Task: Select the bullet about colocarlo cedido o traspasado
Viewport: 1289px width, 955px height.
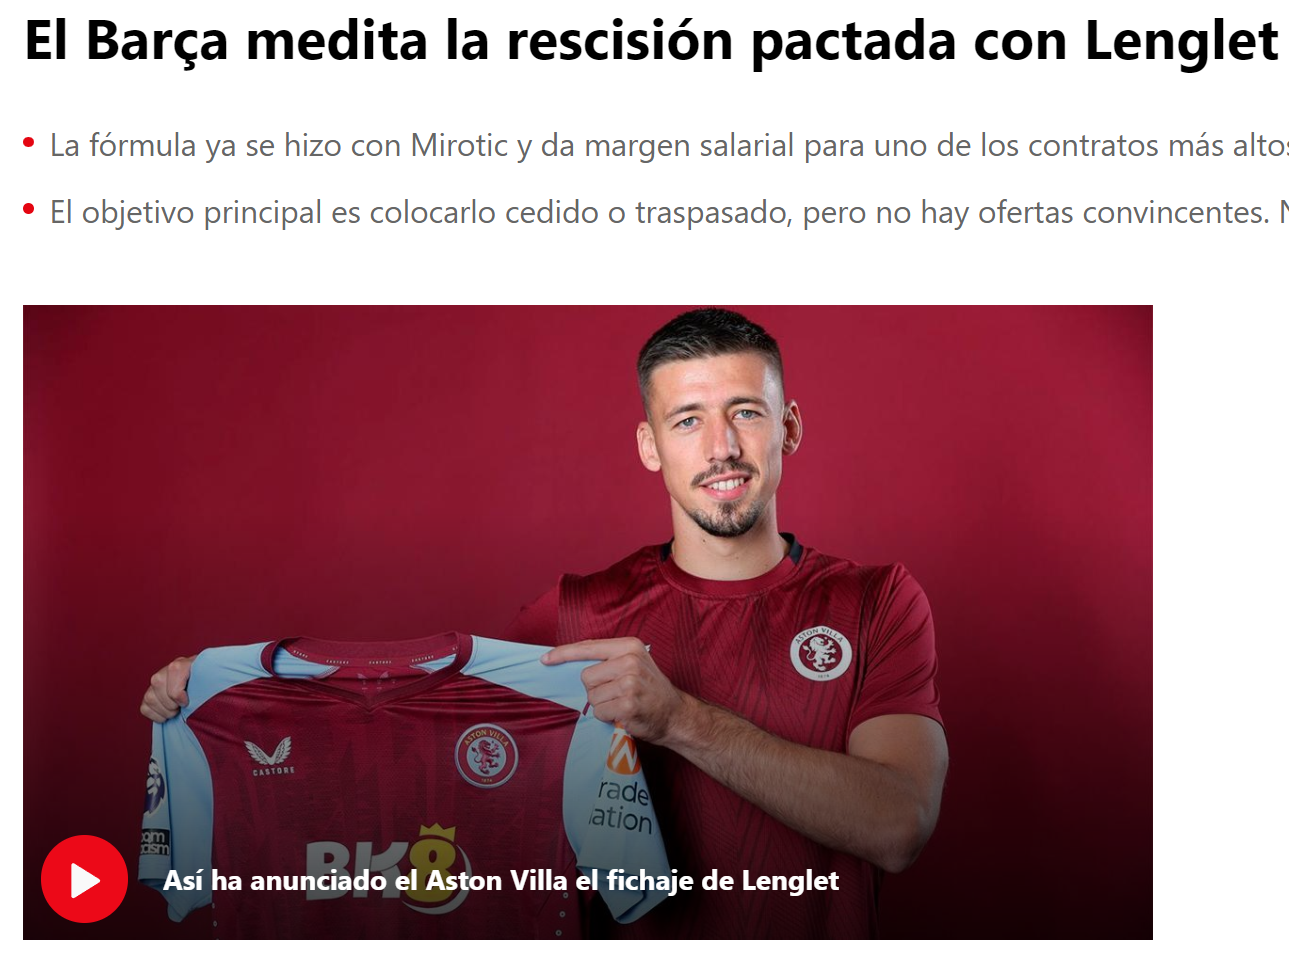Action: click(669, 213)
